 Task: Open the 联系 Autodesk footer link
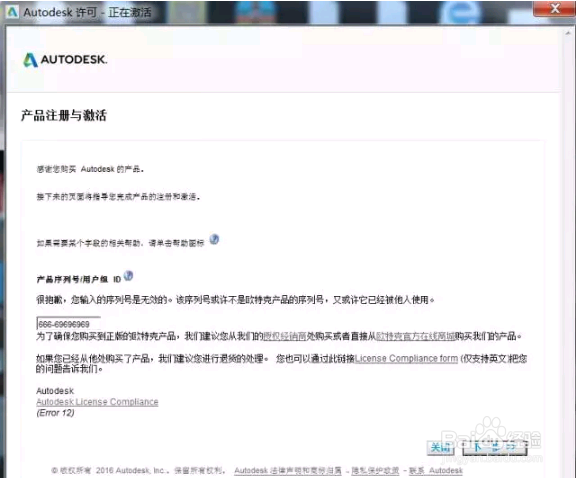436,471
